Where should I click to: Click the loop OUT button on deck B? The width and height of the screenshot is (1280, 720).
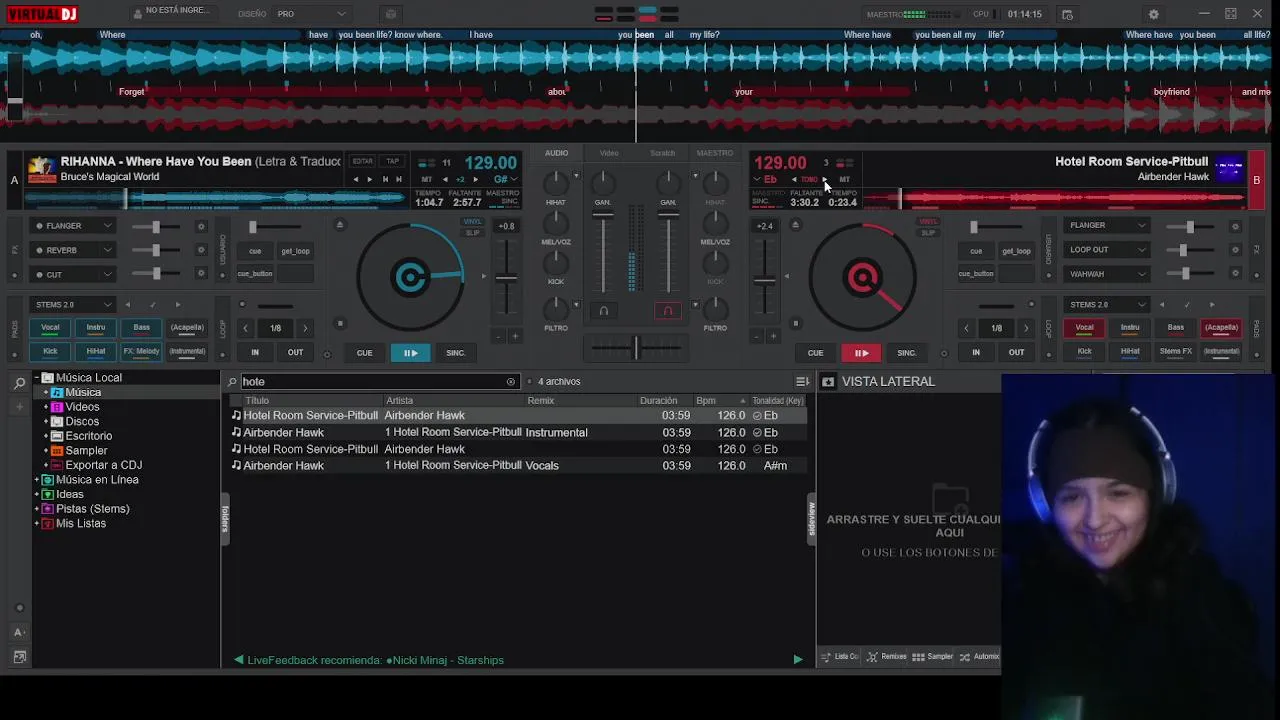[x=1016, y=352]
